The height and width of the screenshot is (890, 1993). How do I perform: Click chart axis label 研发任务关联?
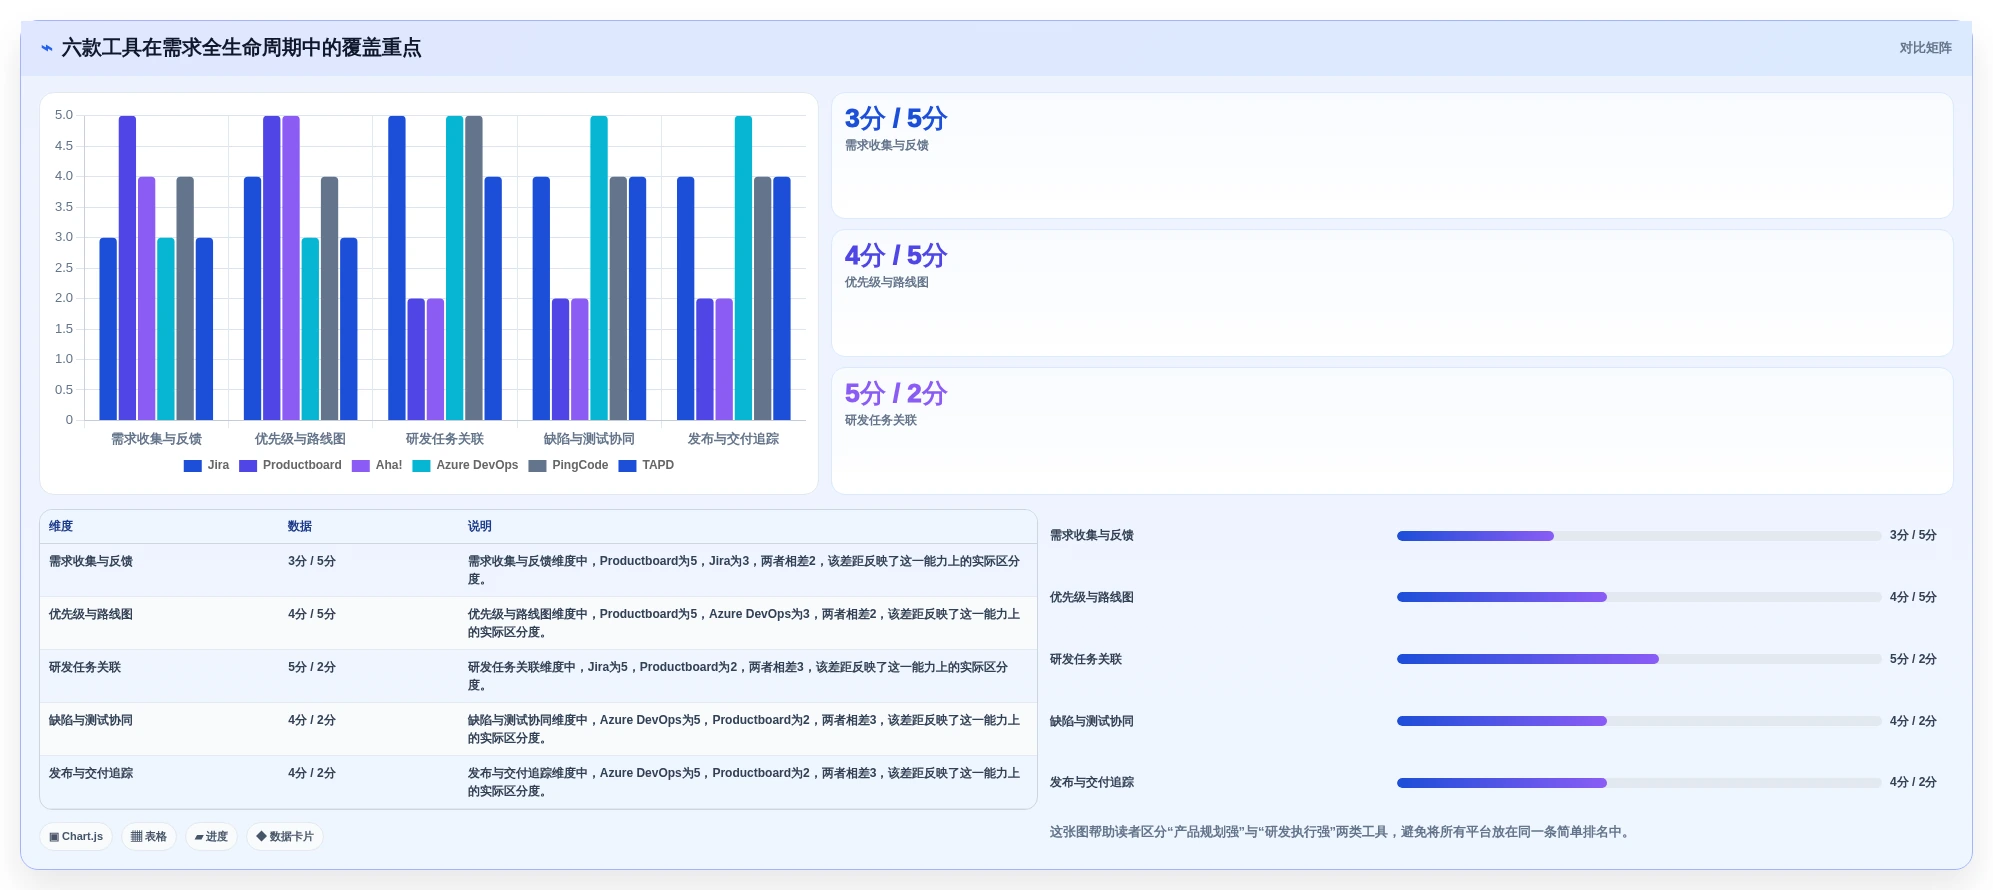click(x=445, y=439)
